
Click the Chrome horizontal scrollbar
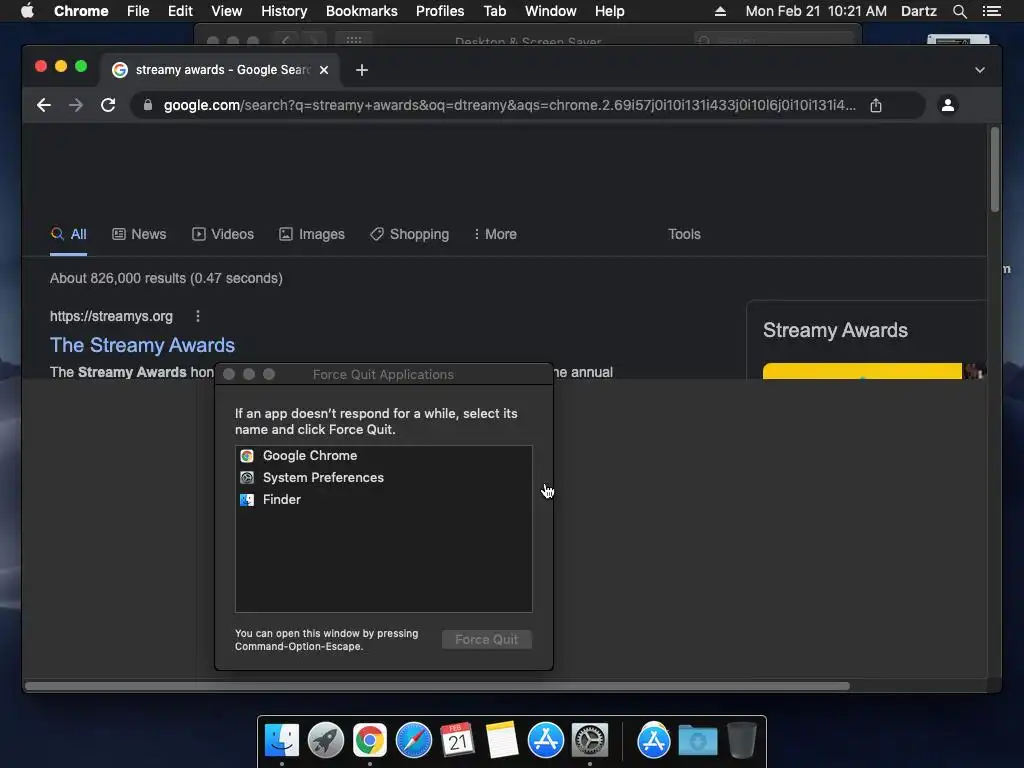point(438,686)
